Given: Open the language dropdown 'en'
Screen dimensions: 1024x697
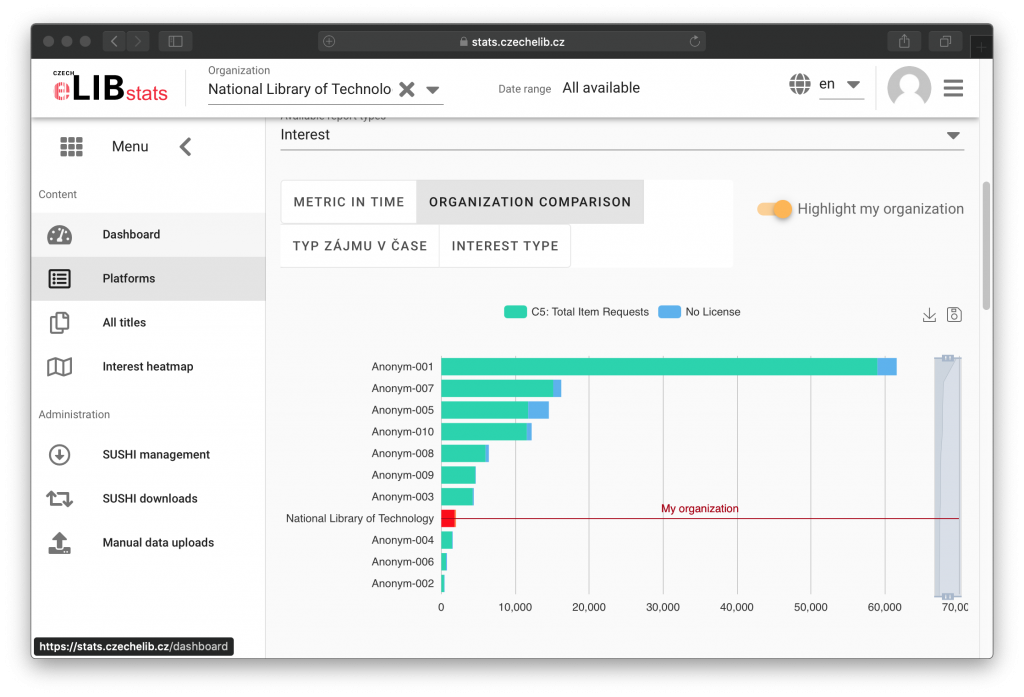Looking at the screenshot, I should pos(841,84).
